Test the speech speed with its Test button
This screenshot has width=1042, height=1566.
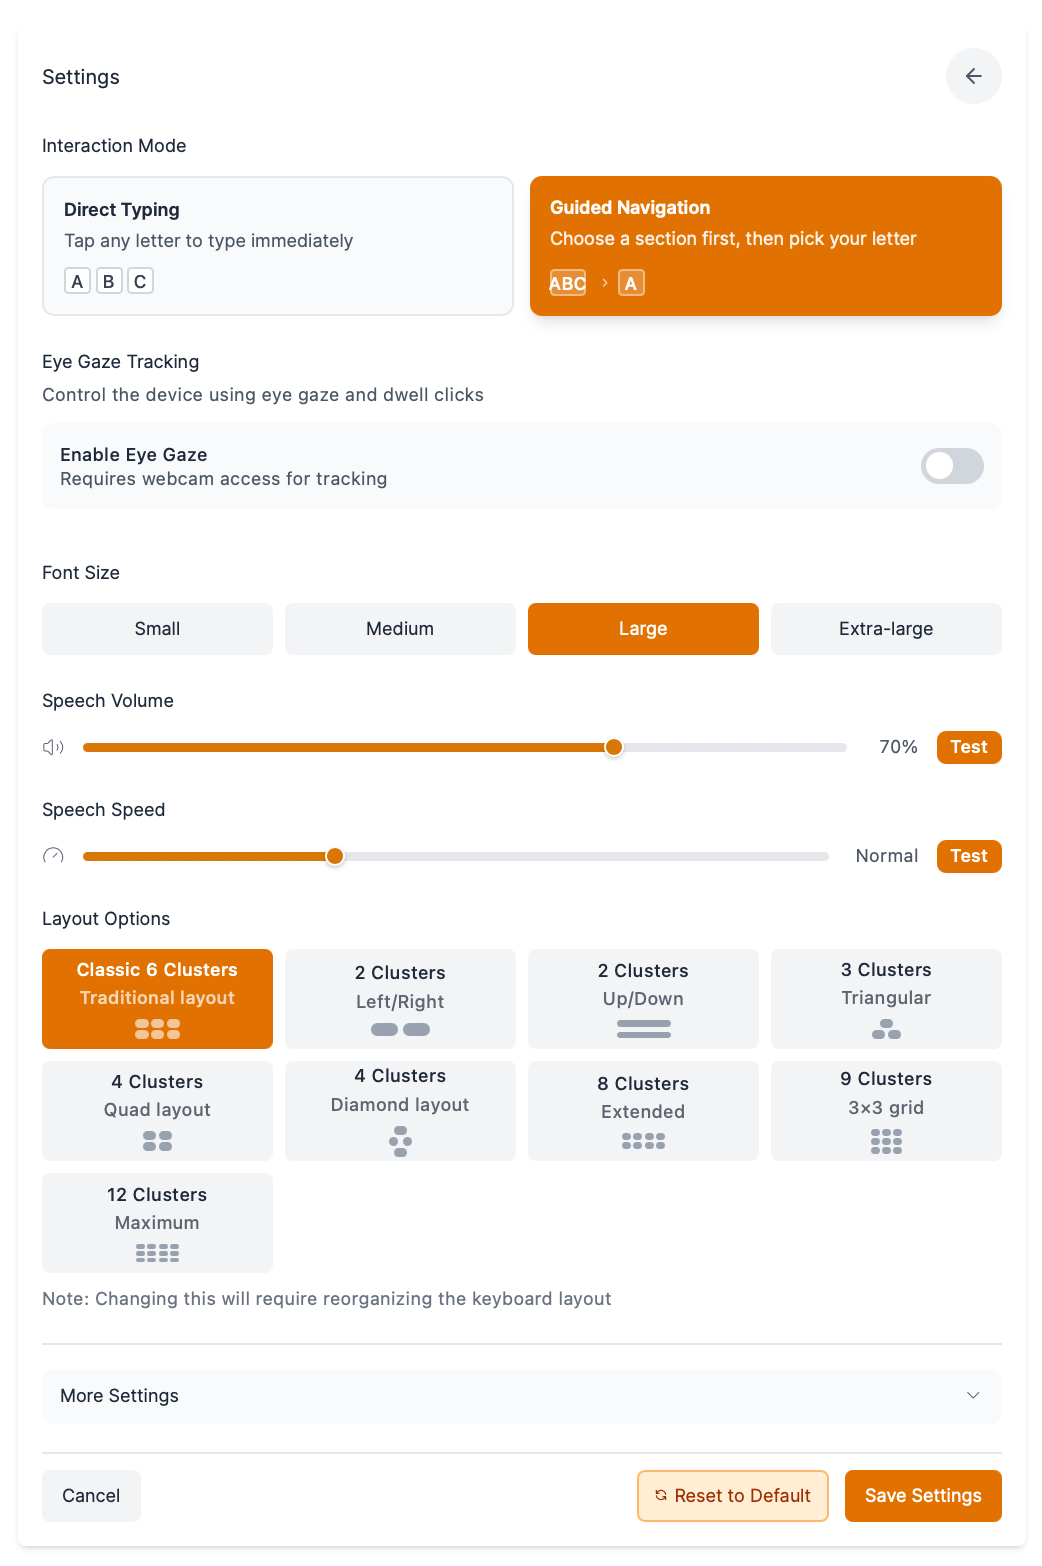967,856
